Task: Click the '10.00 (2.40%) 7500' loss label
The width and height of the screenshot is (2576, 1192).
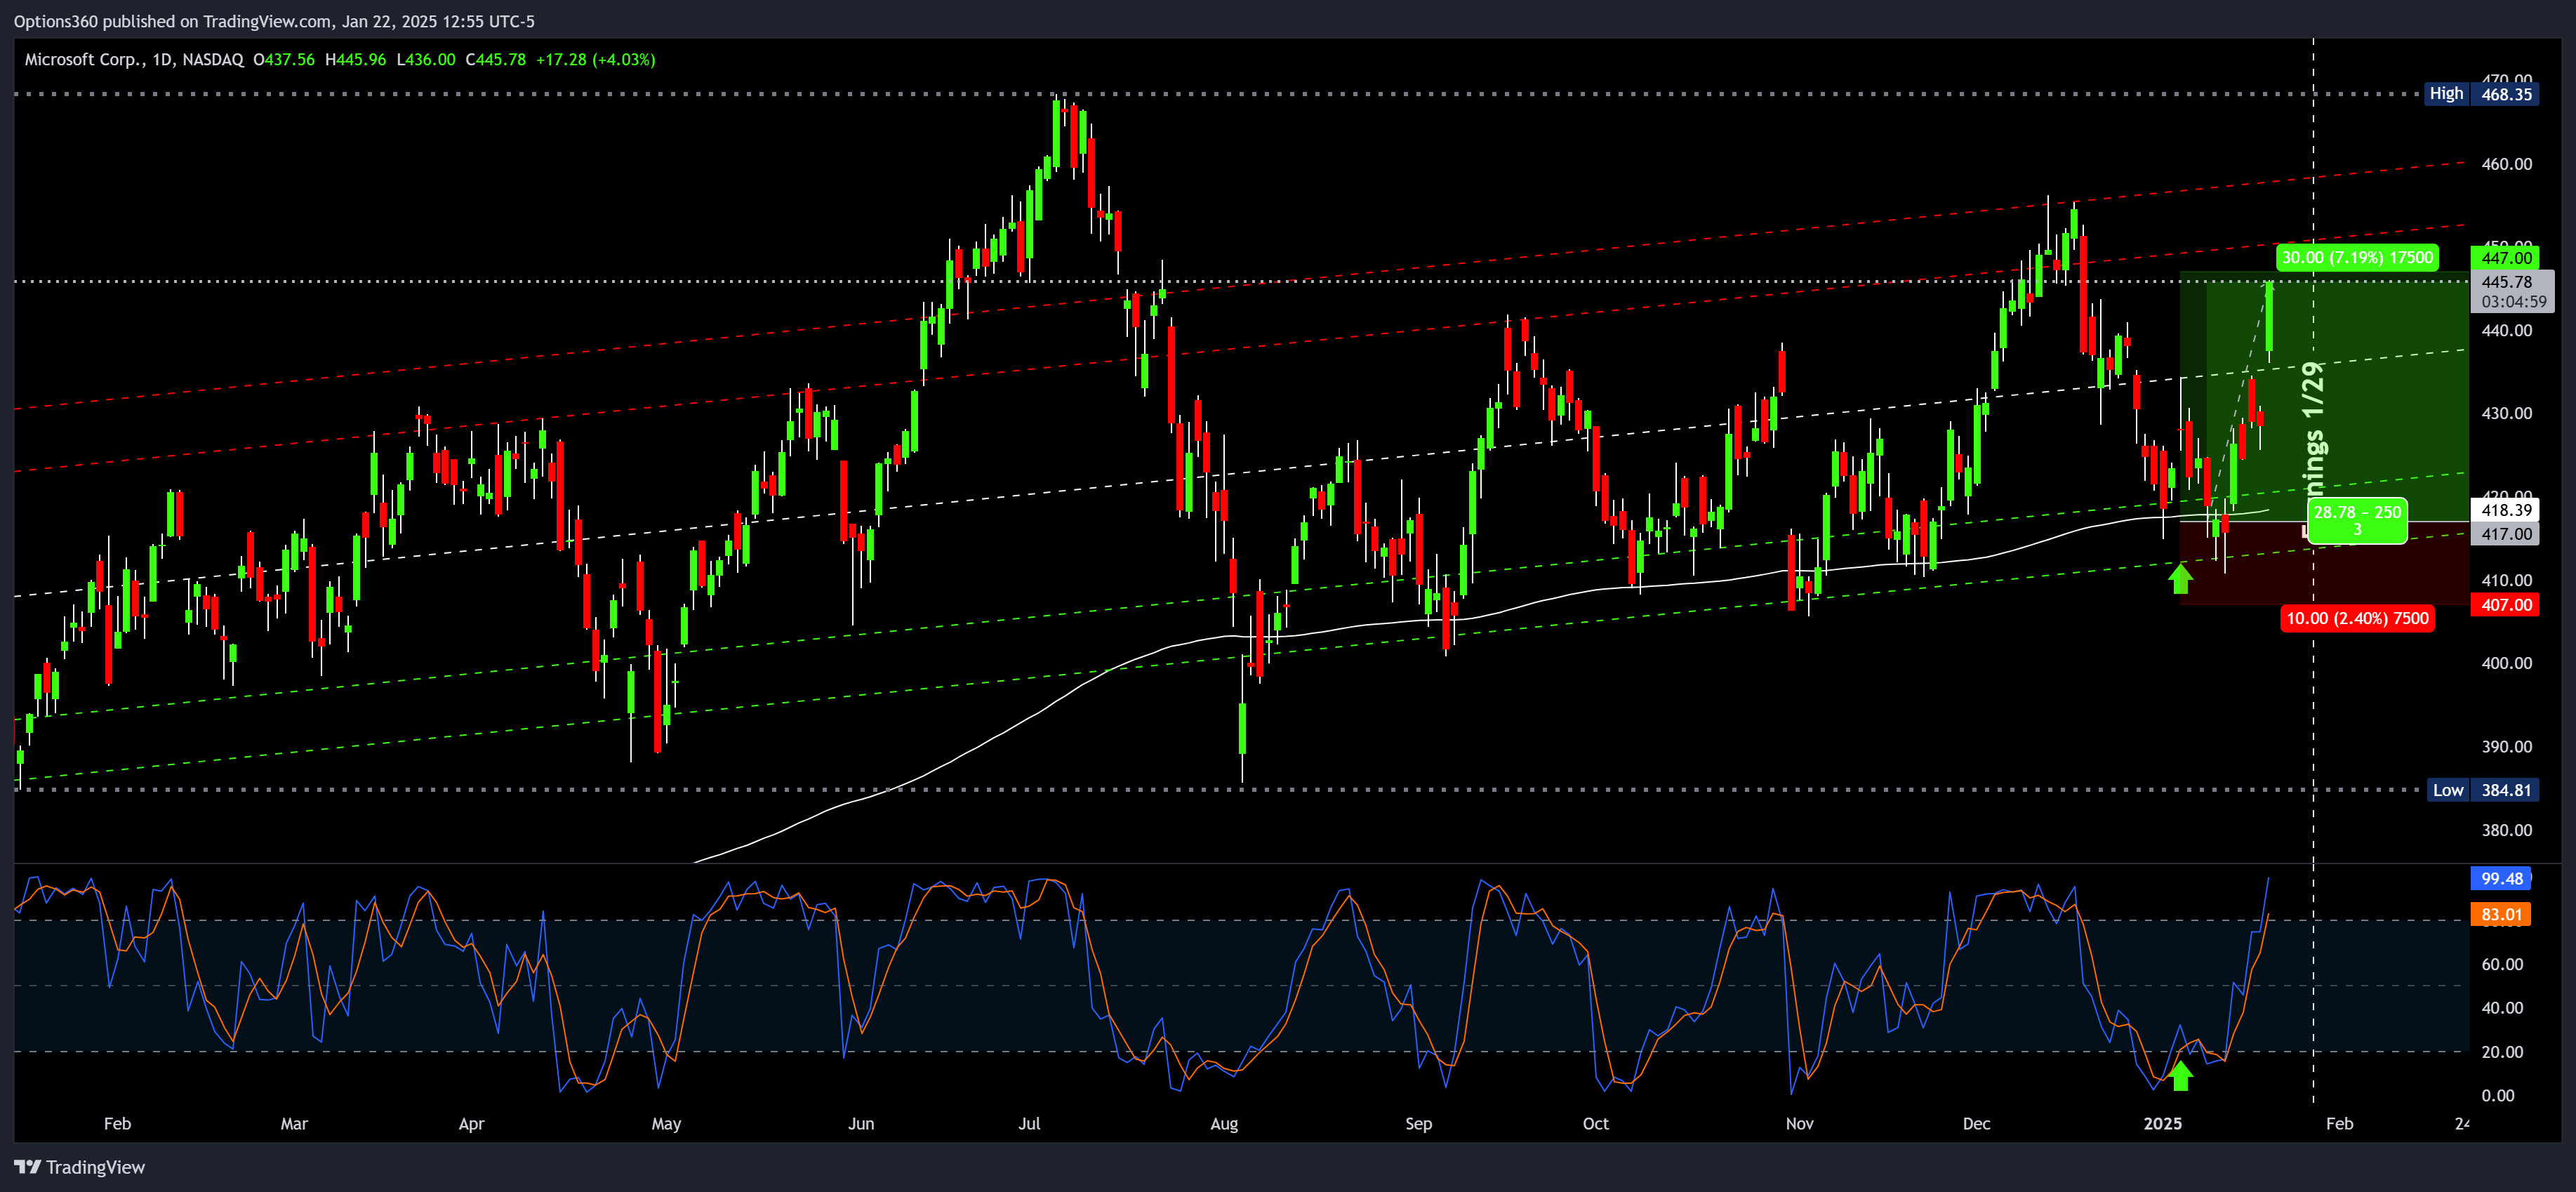Action: (2356, 618)
